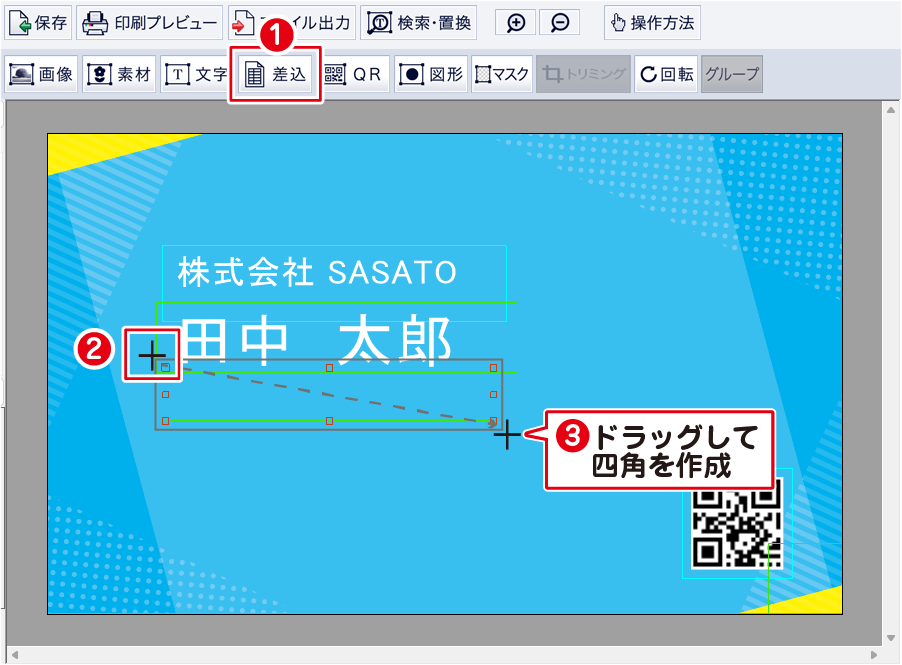Click the 保存 save button

[39, 23]
